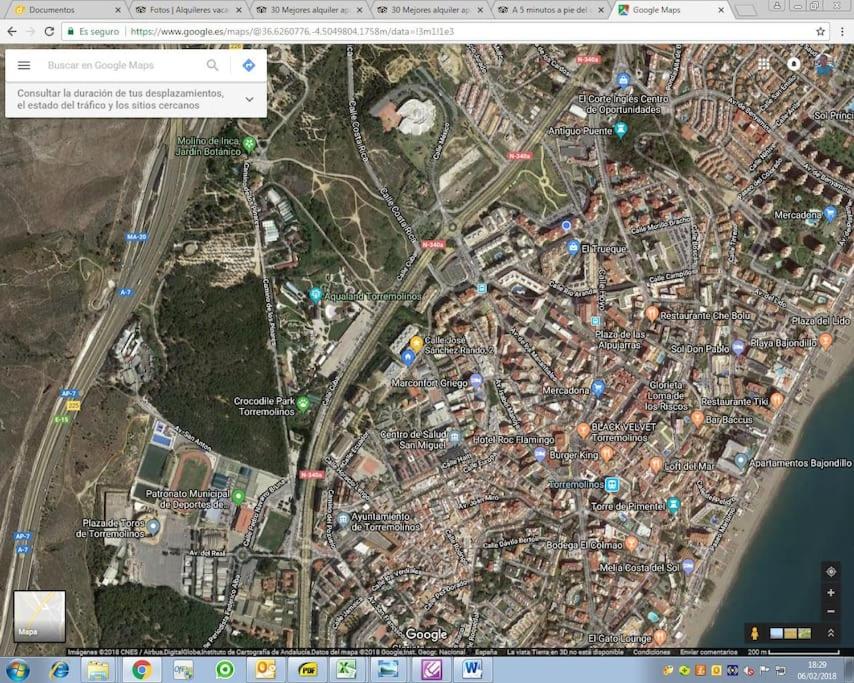
Task: Switch to the Documentos tab
Action: (x=66, y=10)
